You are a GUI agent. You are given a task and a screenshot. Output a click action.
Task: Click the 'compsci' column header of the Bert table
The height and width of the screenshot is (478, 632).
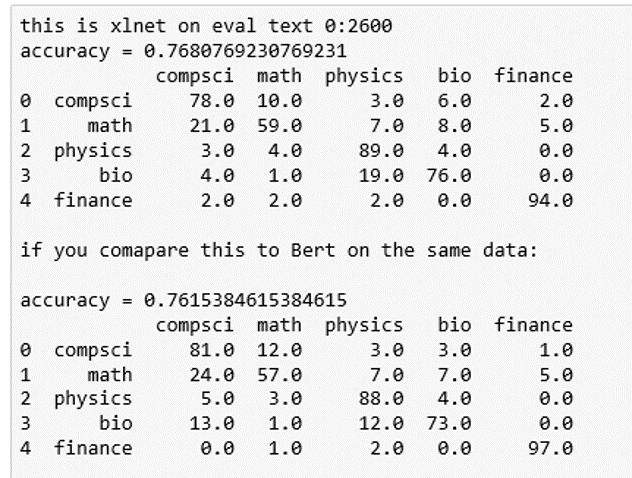tap(194, 325)
